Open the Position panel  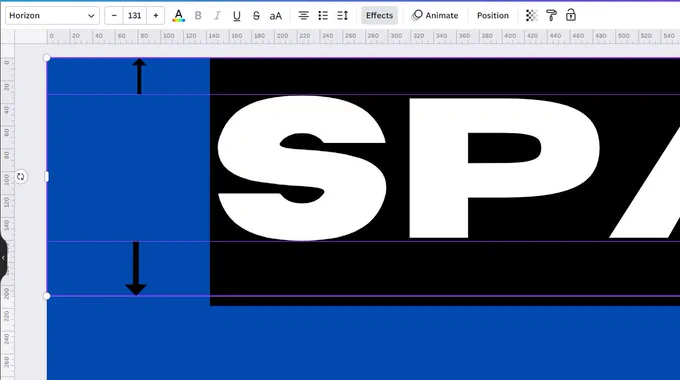pos(493,16)
